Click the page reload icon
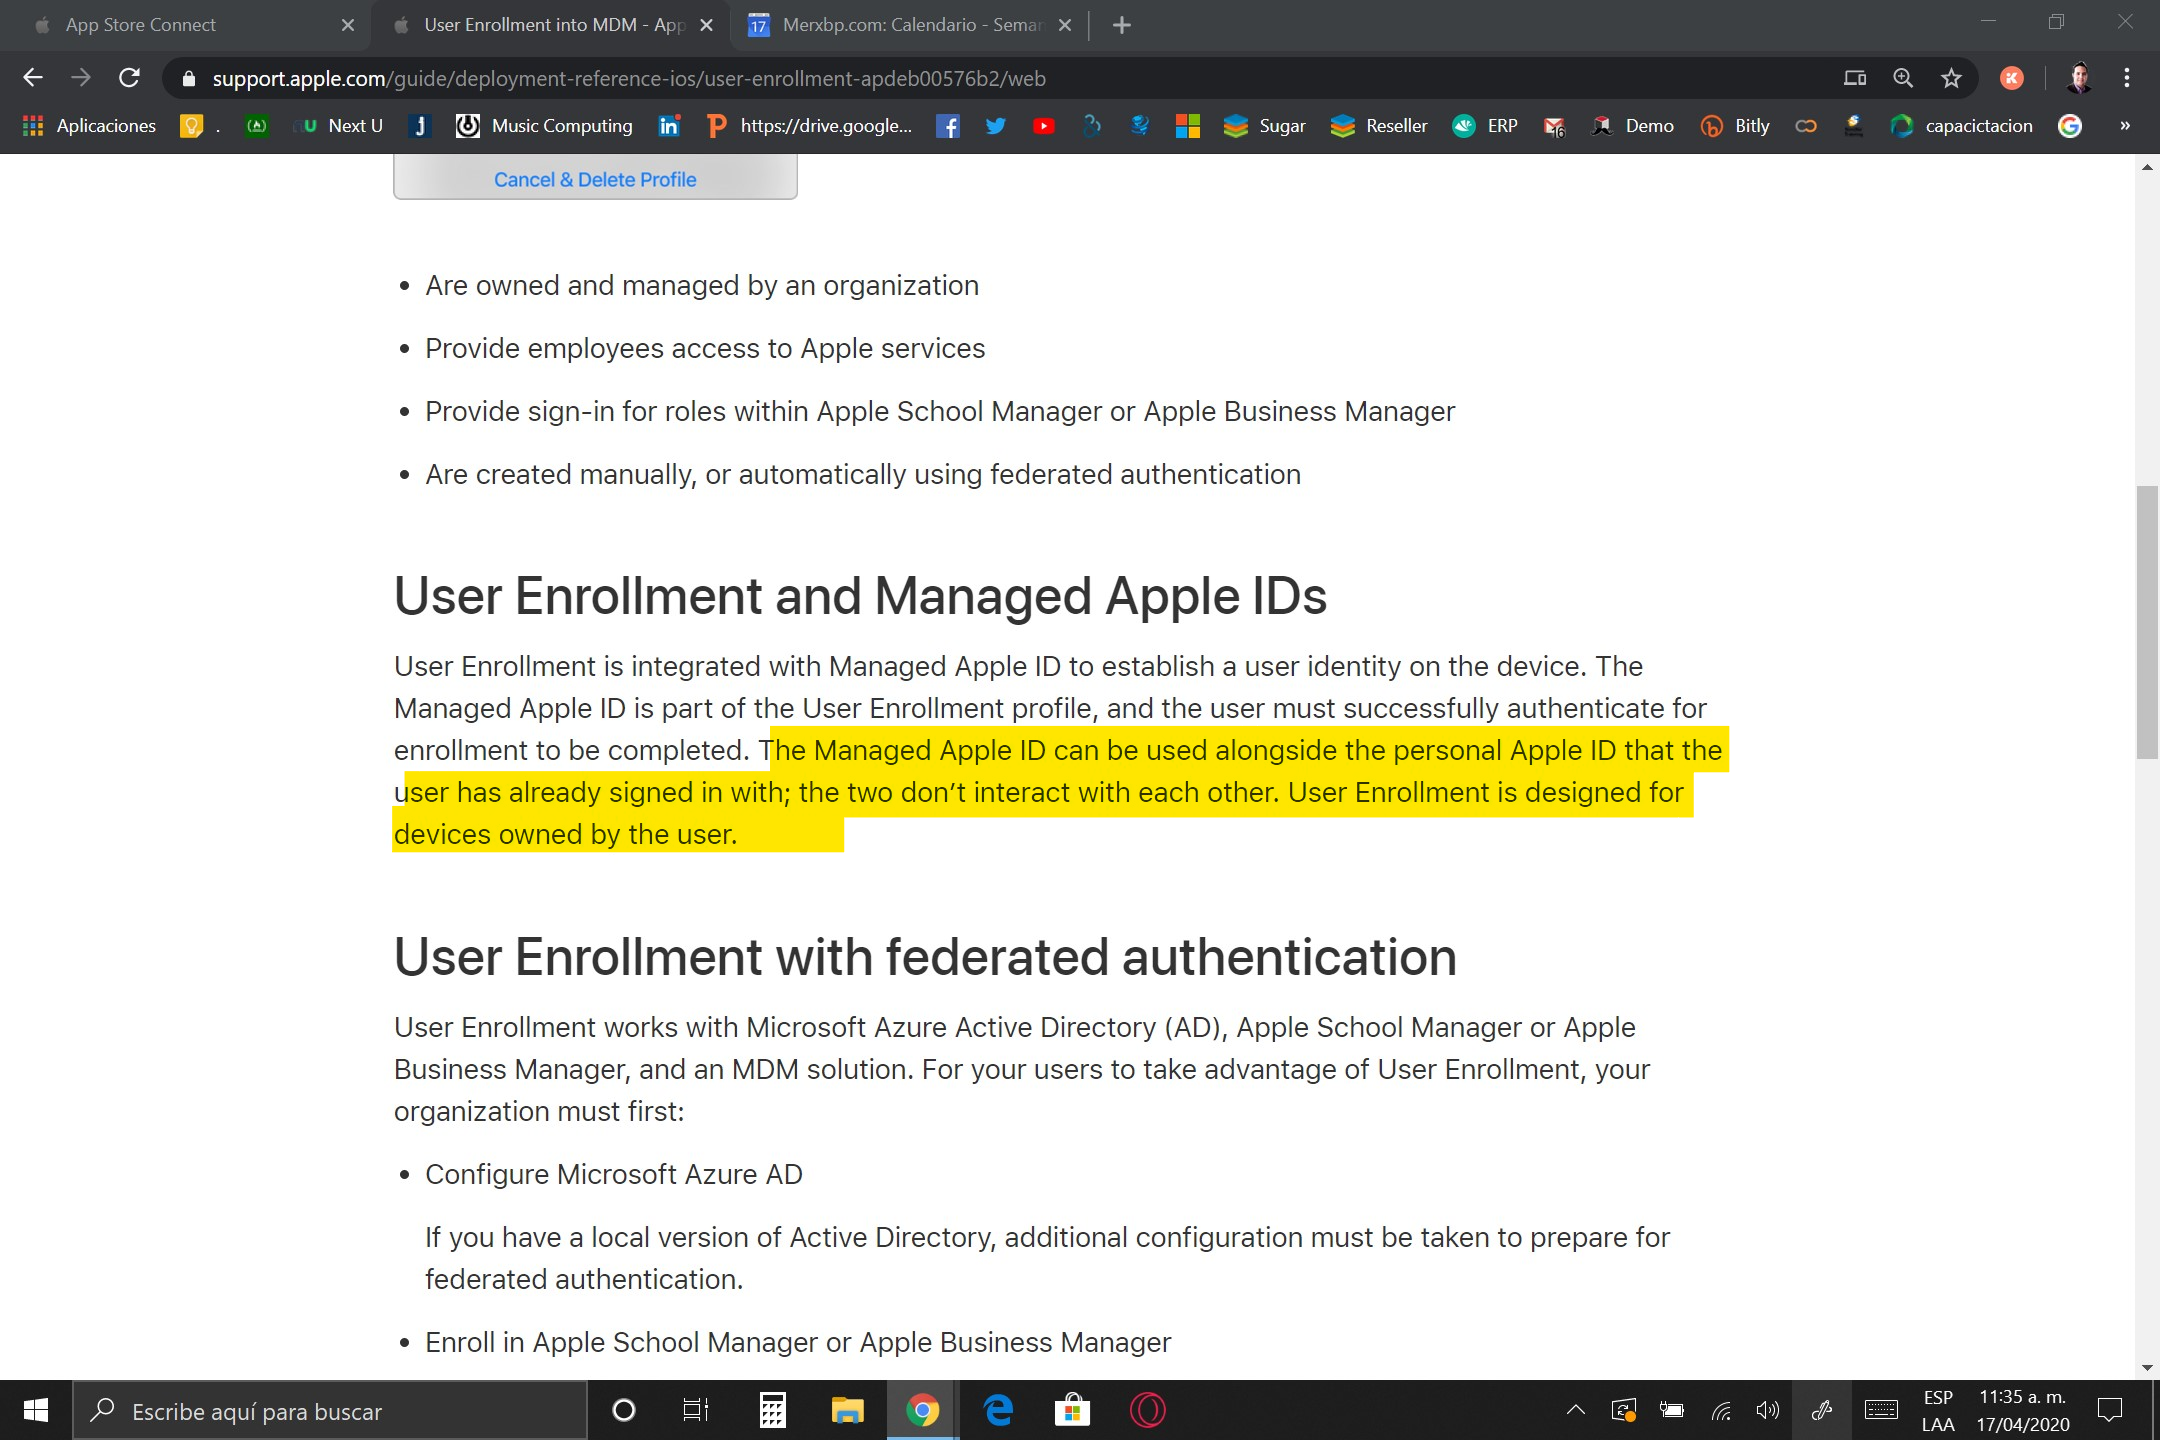 (129, 78)
